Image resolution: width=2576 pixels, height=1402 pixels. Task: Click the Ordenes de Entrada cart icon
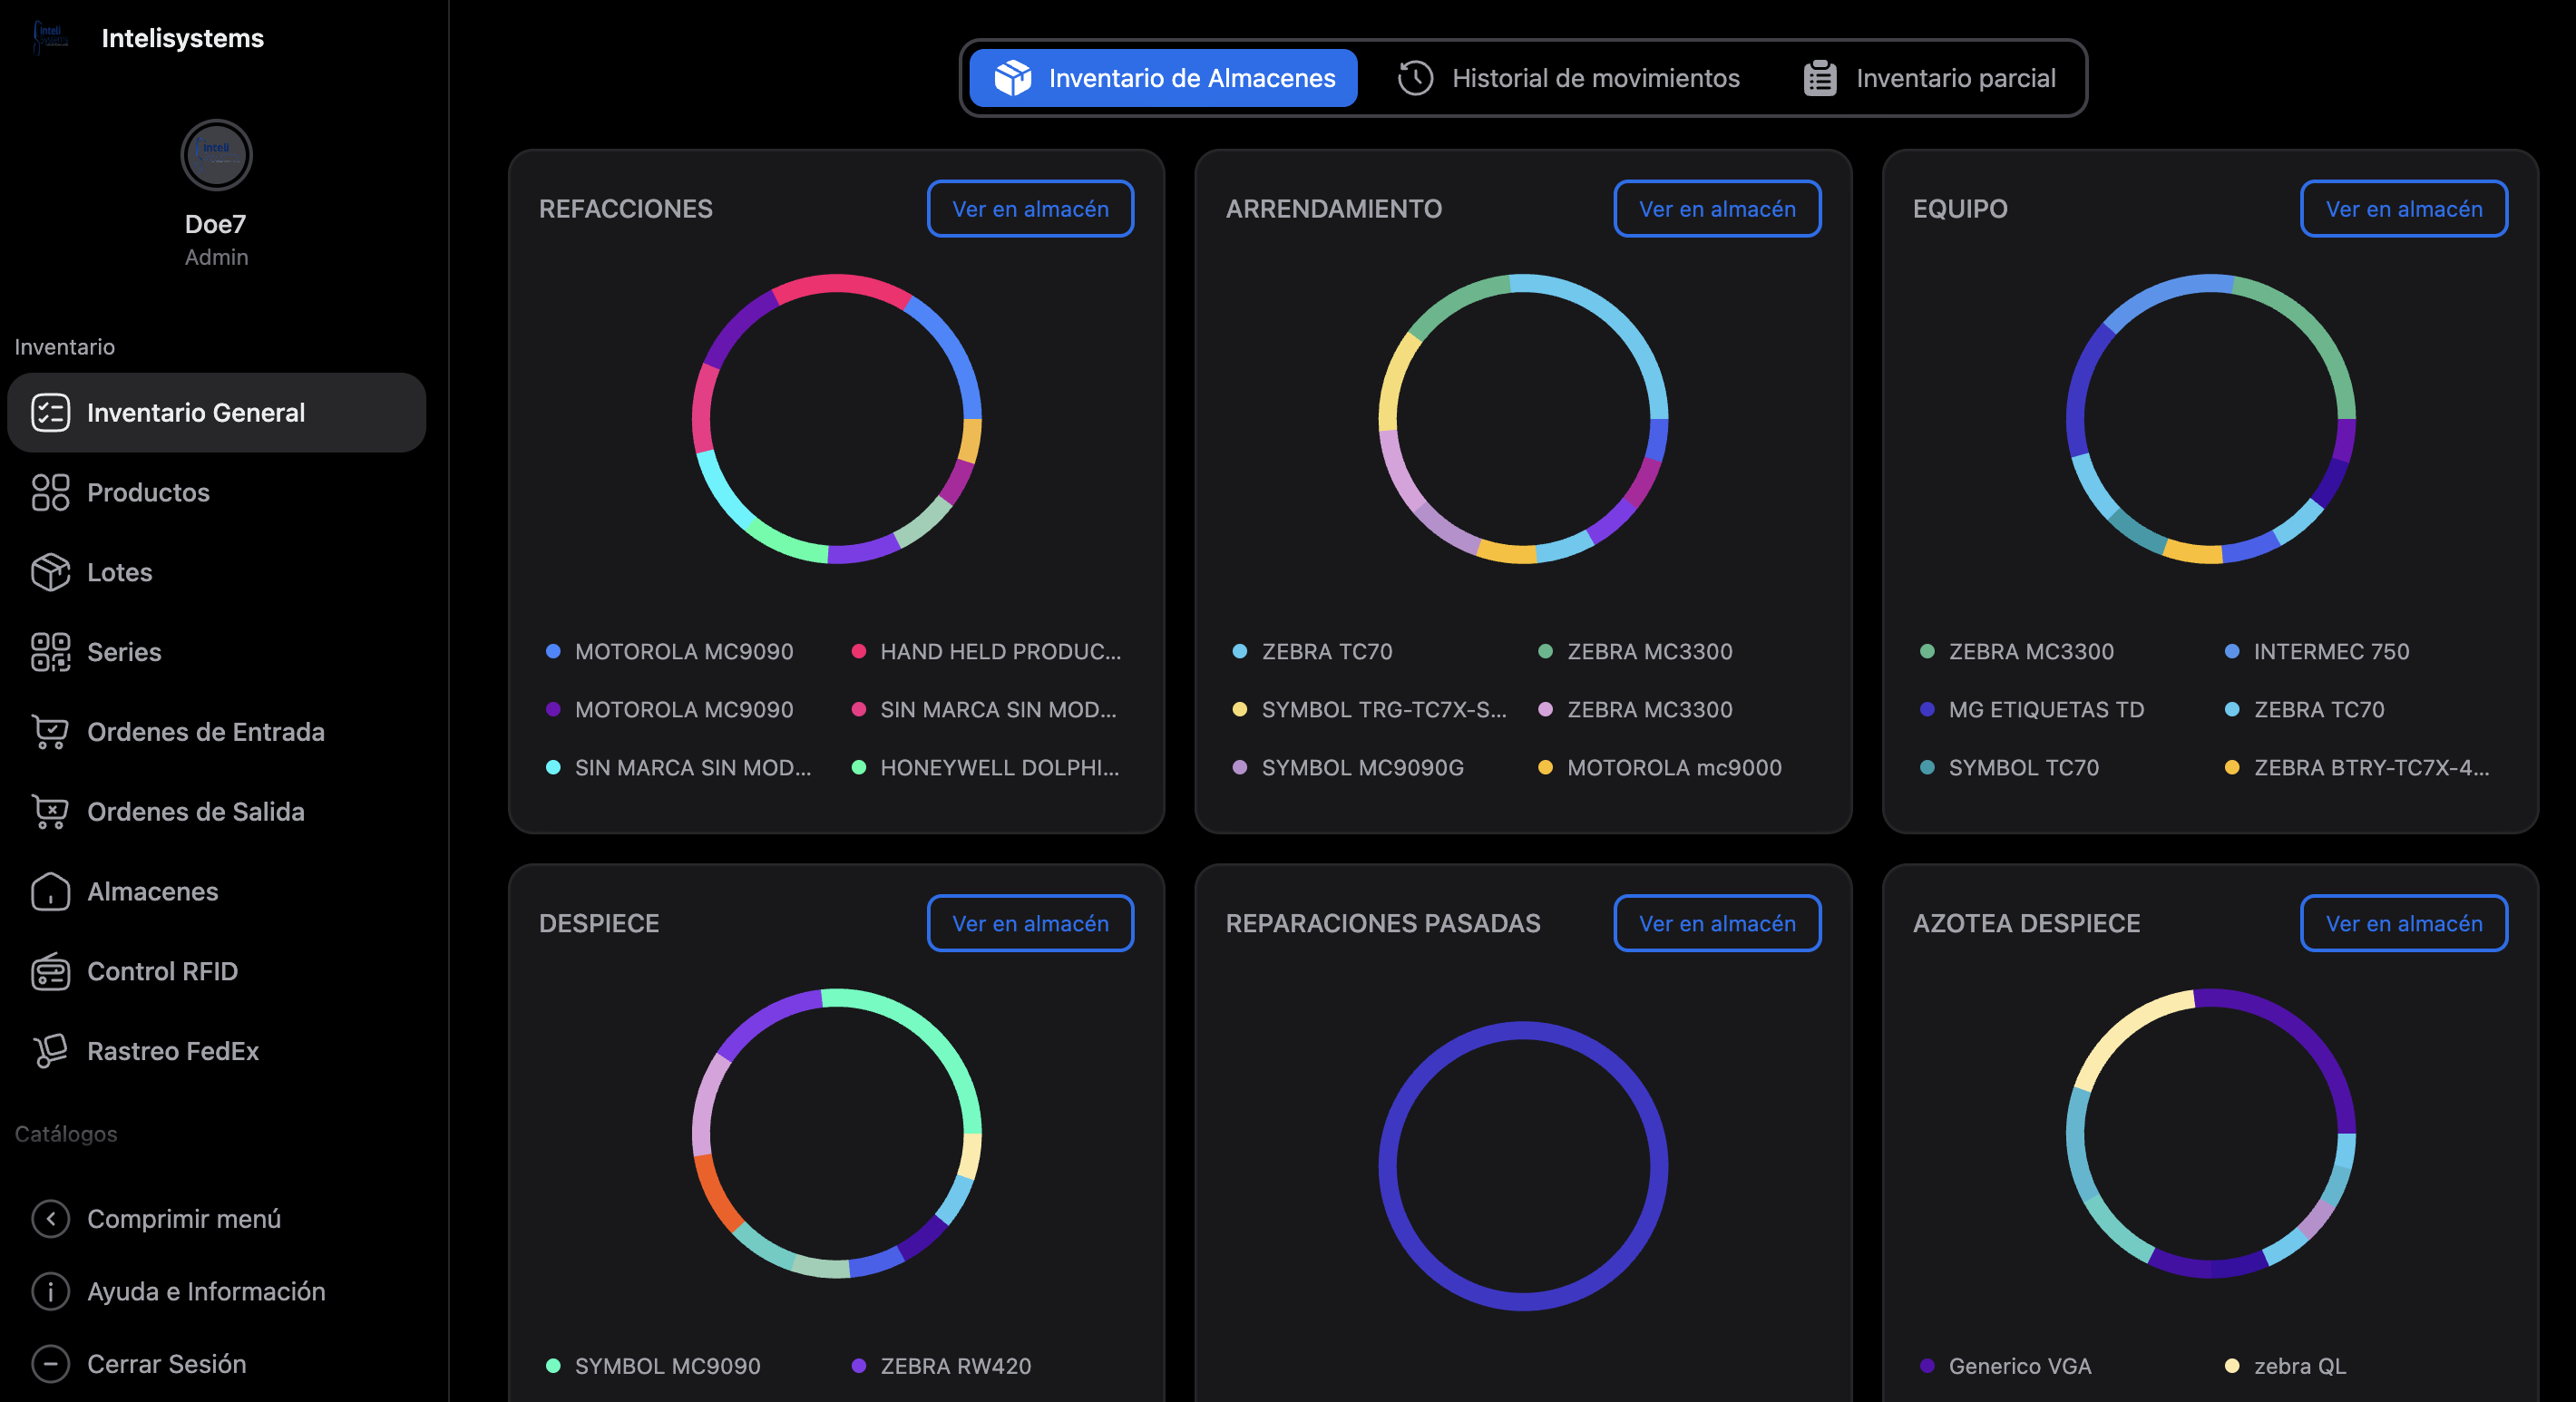[50, 732]
